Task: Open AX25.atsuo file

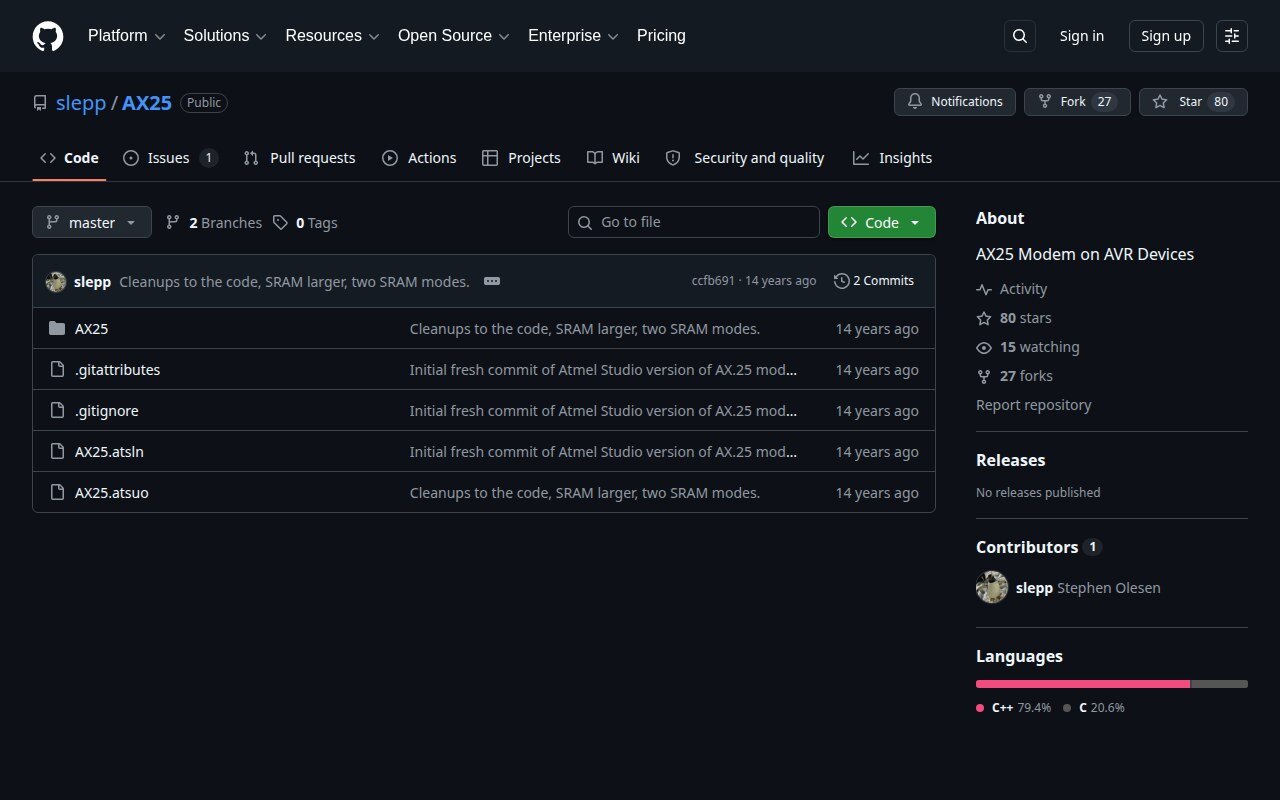Action: click(x=112, y=492)
